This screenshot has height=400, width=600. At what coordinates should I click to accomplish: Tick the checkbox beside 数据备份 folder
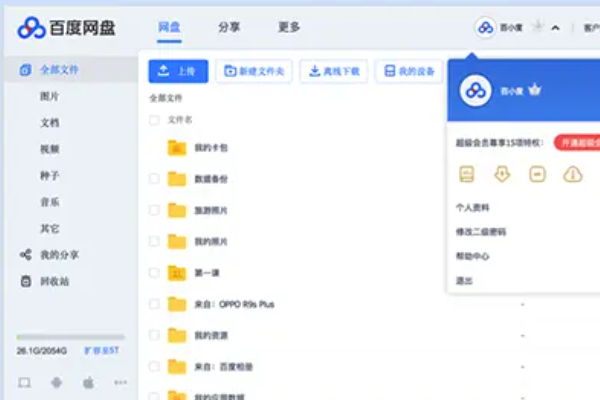[154, 179]
